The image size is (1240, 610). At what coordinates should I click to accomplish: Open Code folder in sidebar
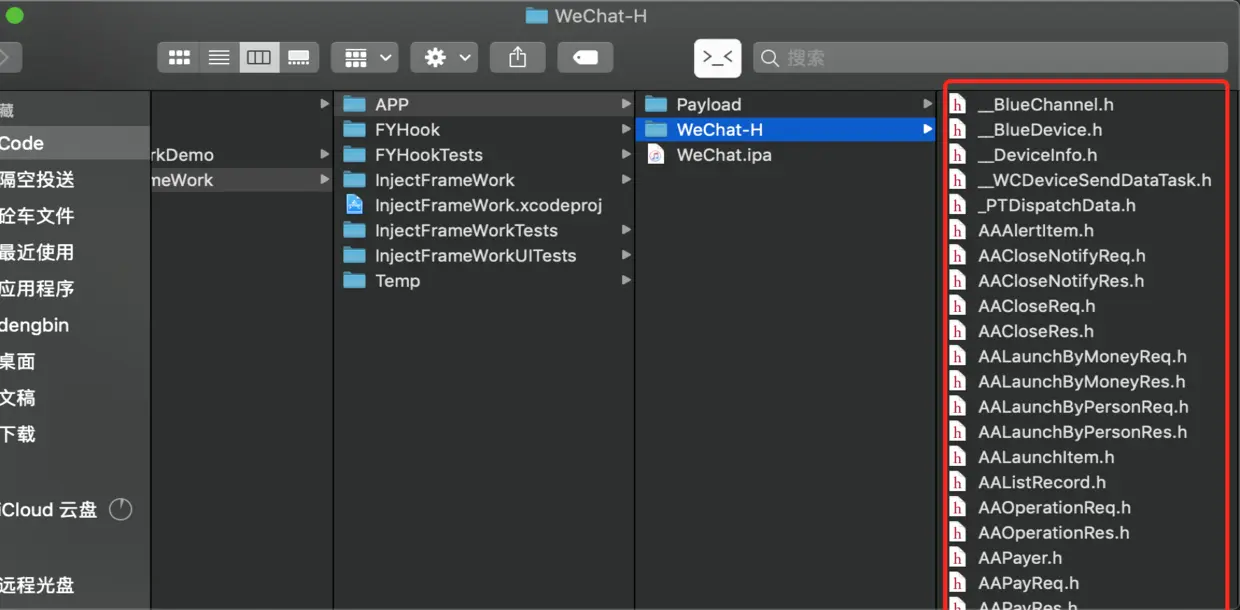74,143
